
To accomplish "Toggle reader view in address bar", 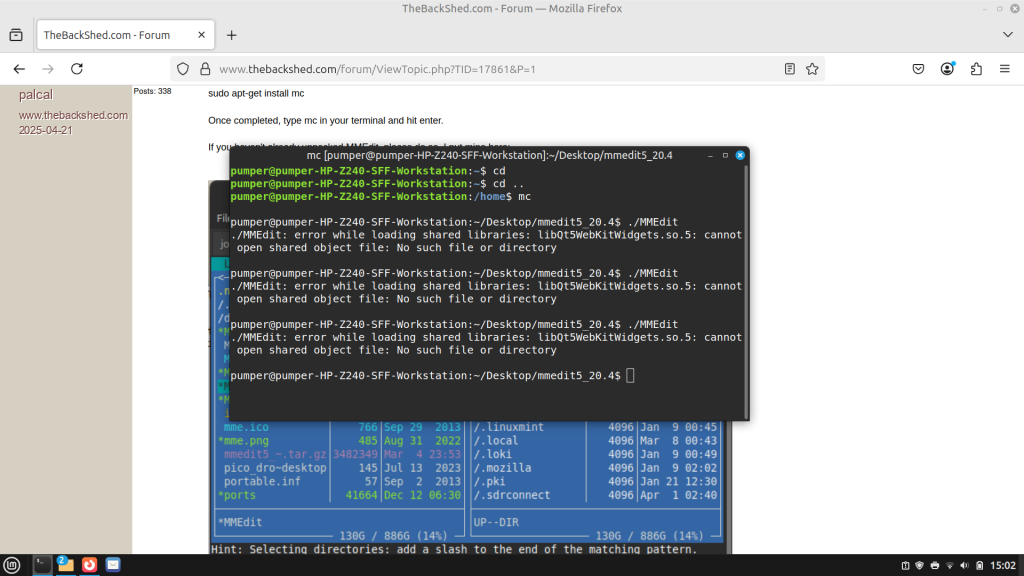I will 790,69.
